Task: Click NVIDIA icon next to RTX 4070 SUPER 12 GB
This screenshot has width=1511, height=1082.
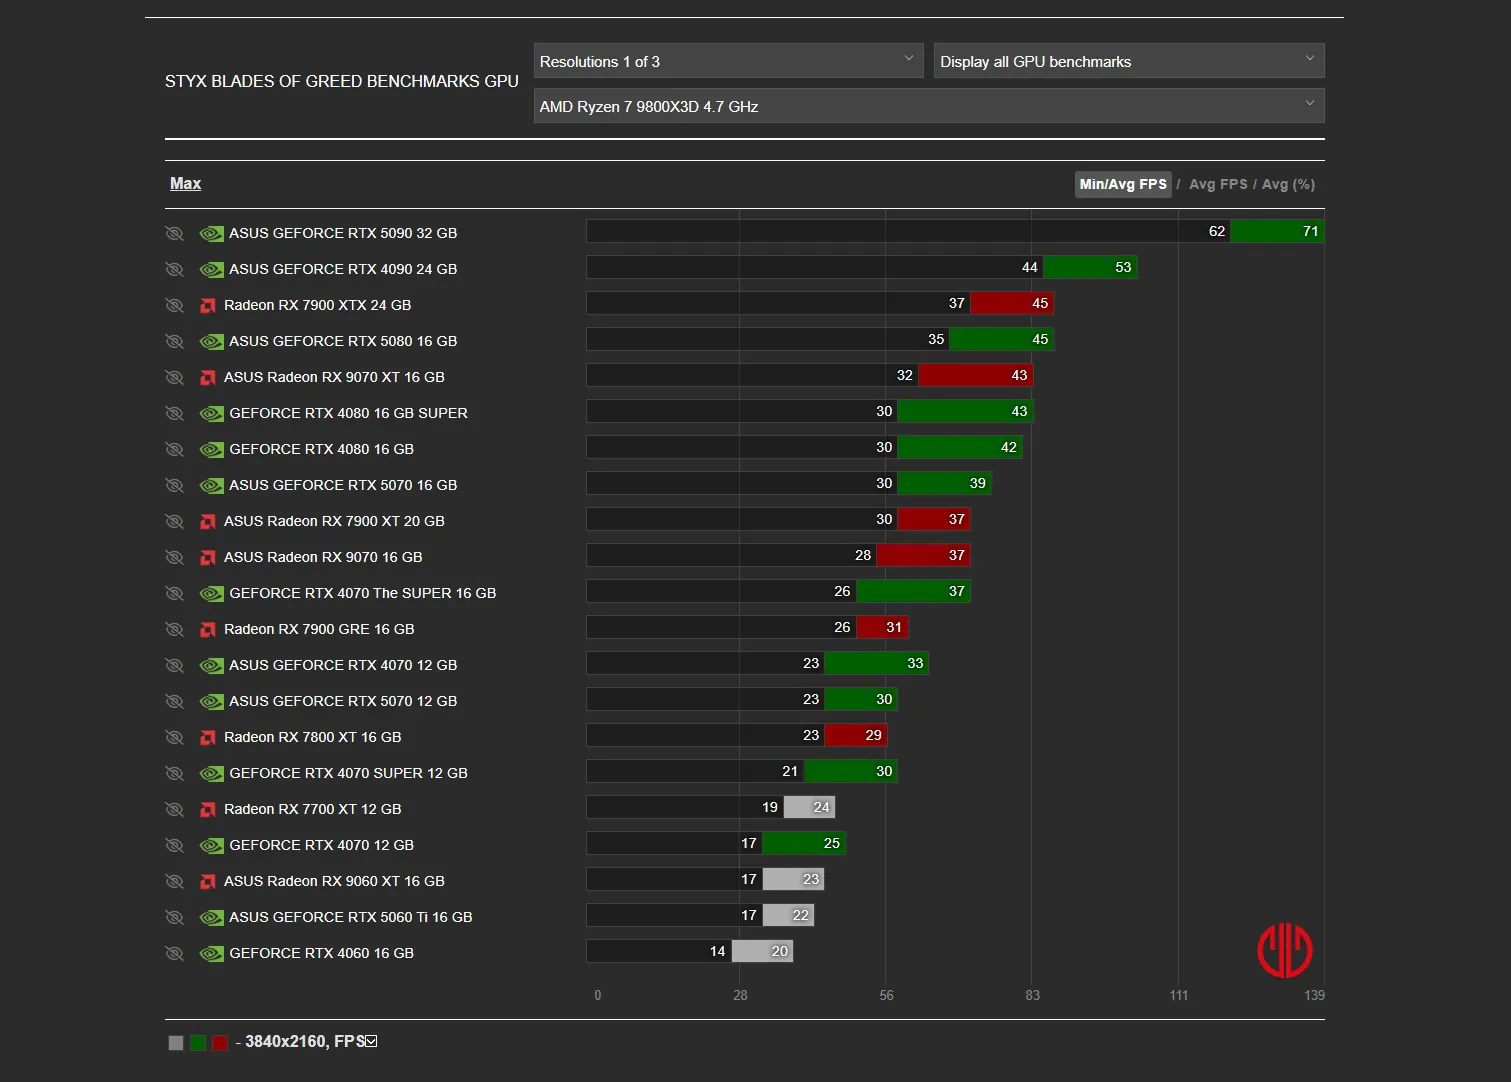Action: (x=211, y=774)
